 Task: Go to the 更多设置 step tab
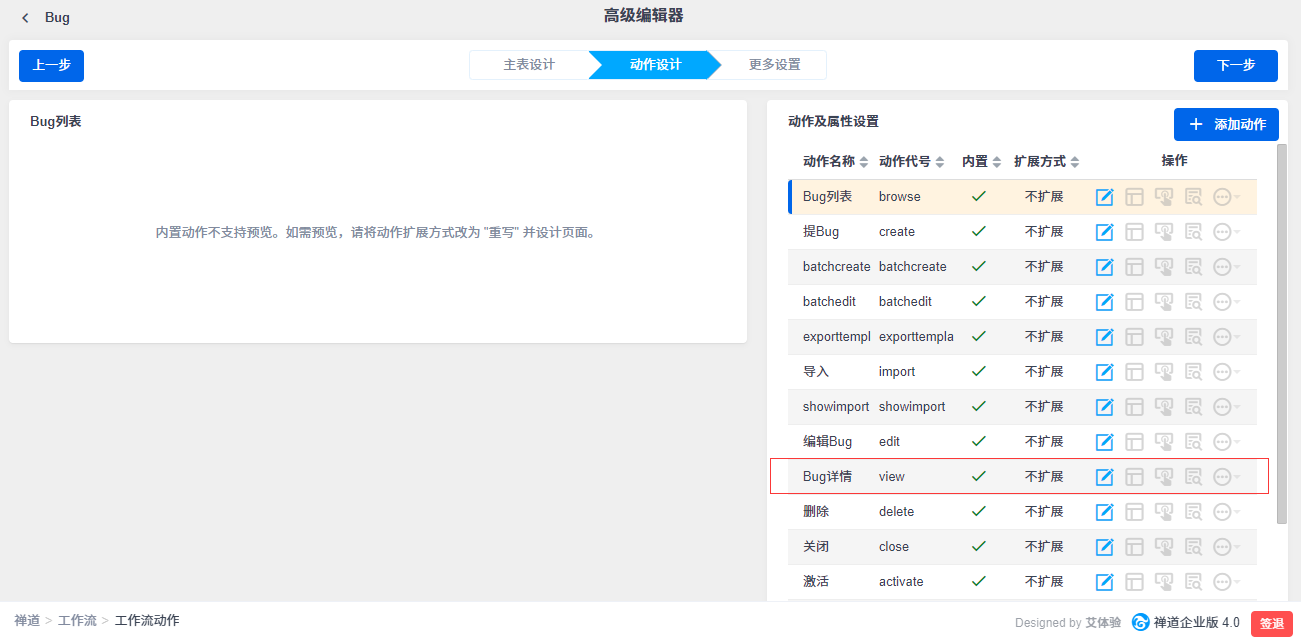(774, 65)
